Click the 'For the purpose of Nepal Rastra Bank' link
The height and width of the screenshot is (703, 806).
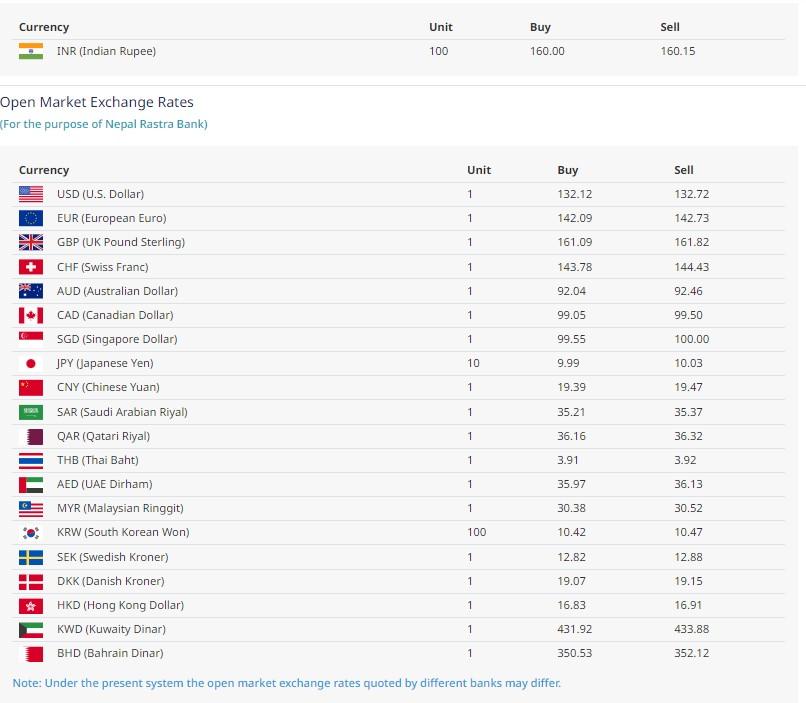(x=104, y=124)
